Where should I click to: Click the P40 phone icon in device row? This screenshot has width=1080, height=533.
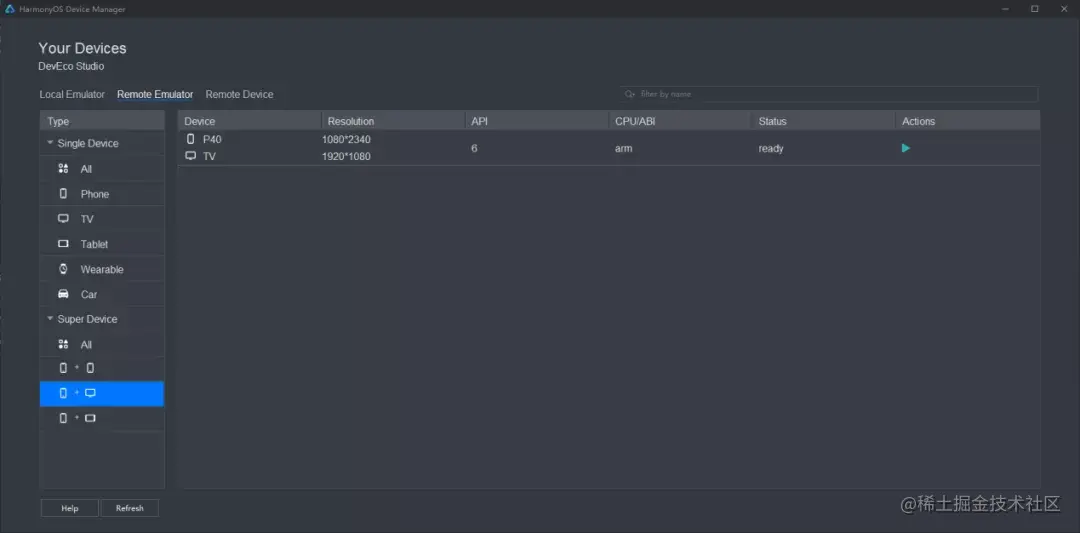click(191, 139)
